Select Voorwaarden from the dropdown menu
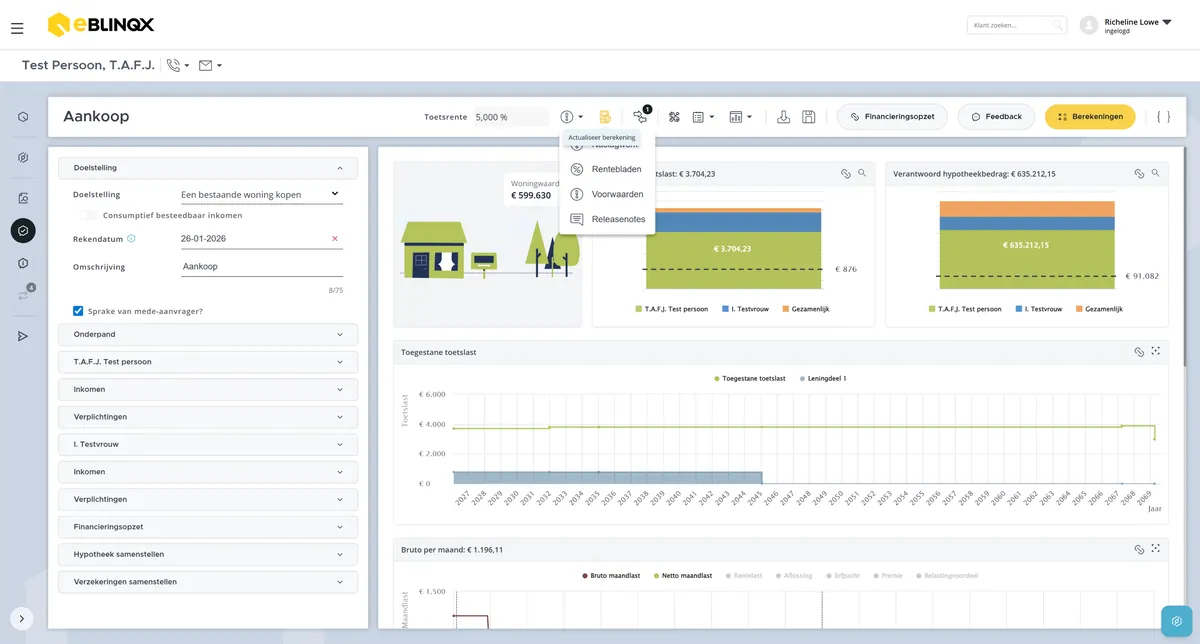The width and height of the screenshot is (1200, 644). click(608, 194)
